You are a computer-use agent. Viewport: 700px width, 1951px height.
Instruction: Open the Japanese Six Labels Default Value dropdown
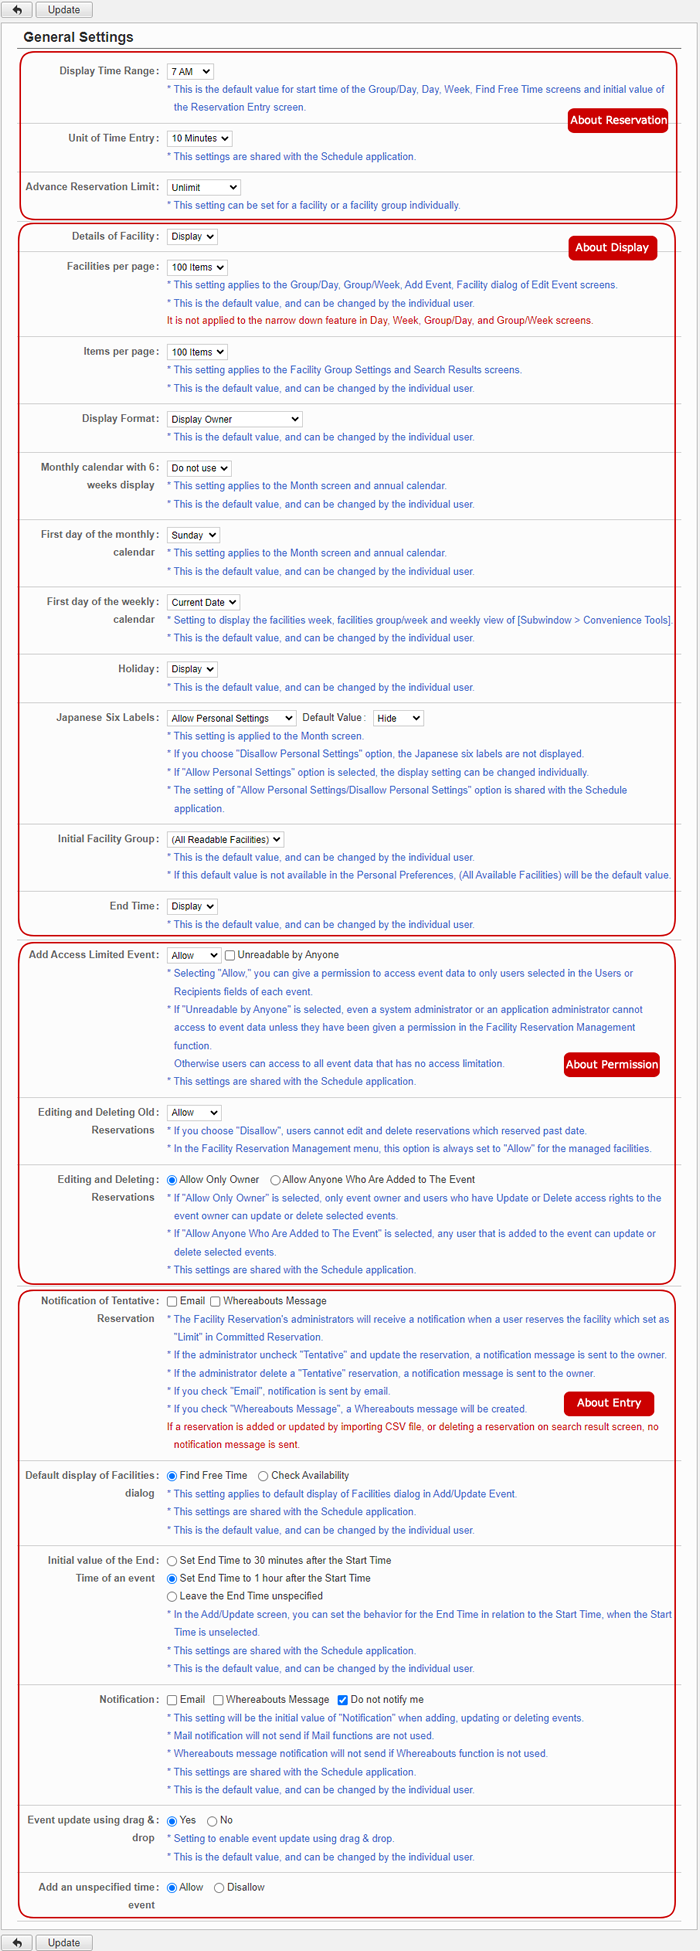398,718
